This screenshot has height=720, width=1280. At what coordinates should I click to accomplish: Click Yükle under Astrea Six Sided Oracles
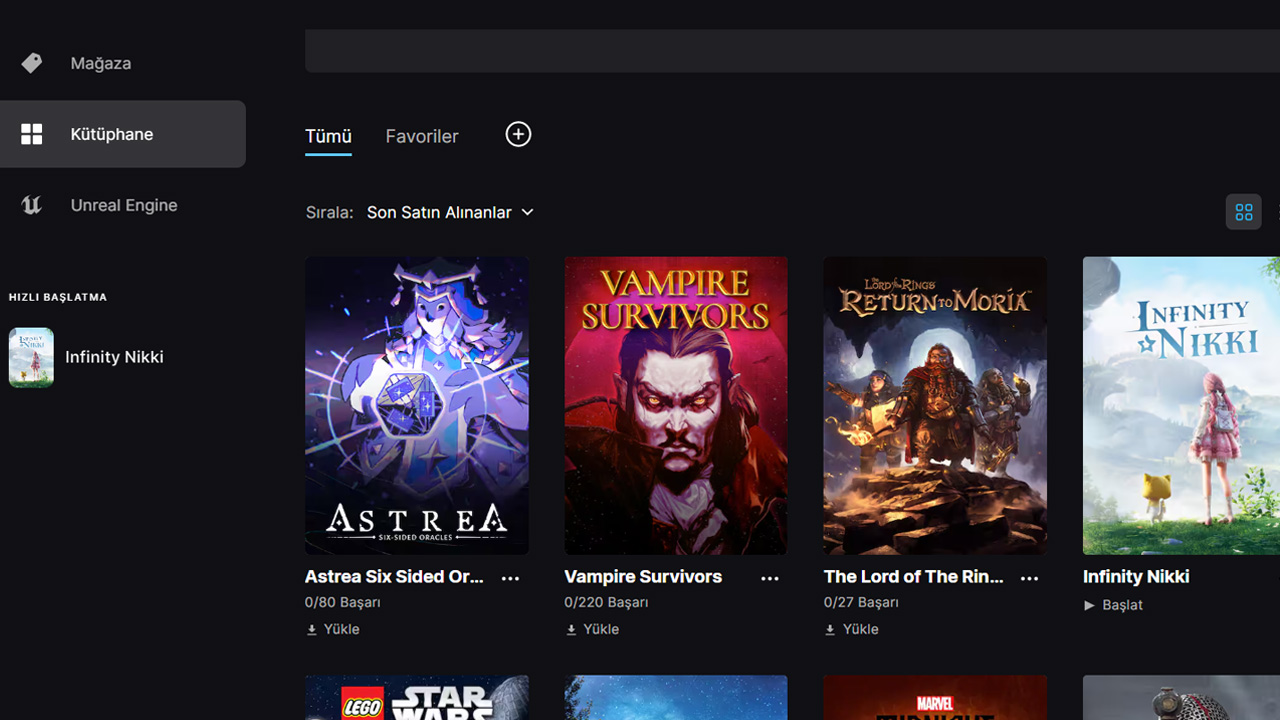click(341, 629)
